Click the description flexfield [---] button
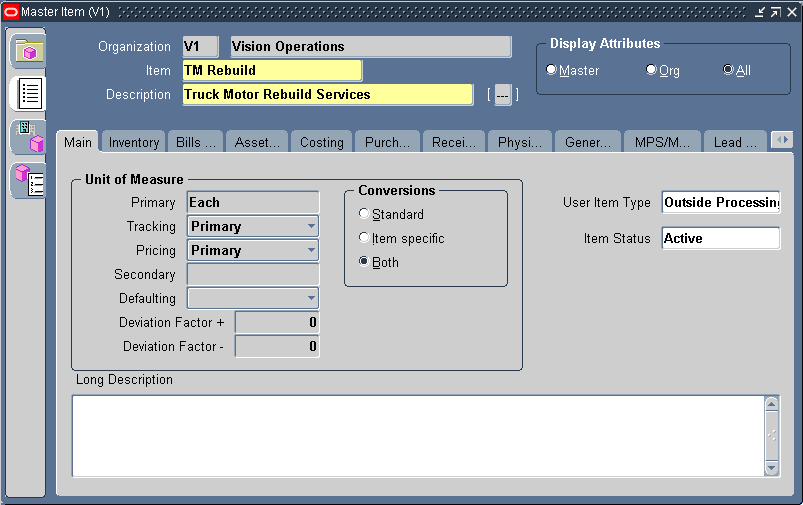This screenshot has height=505, width=803. 503,95
